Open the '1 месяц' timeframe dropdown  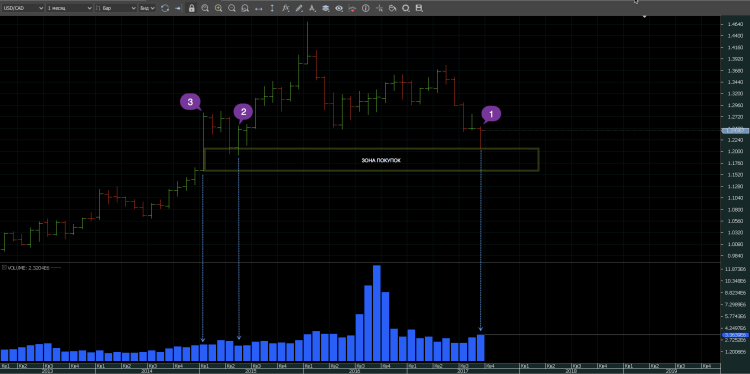[x=69, y=8]
